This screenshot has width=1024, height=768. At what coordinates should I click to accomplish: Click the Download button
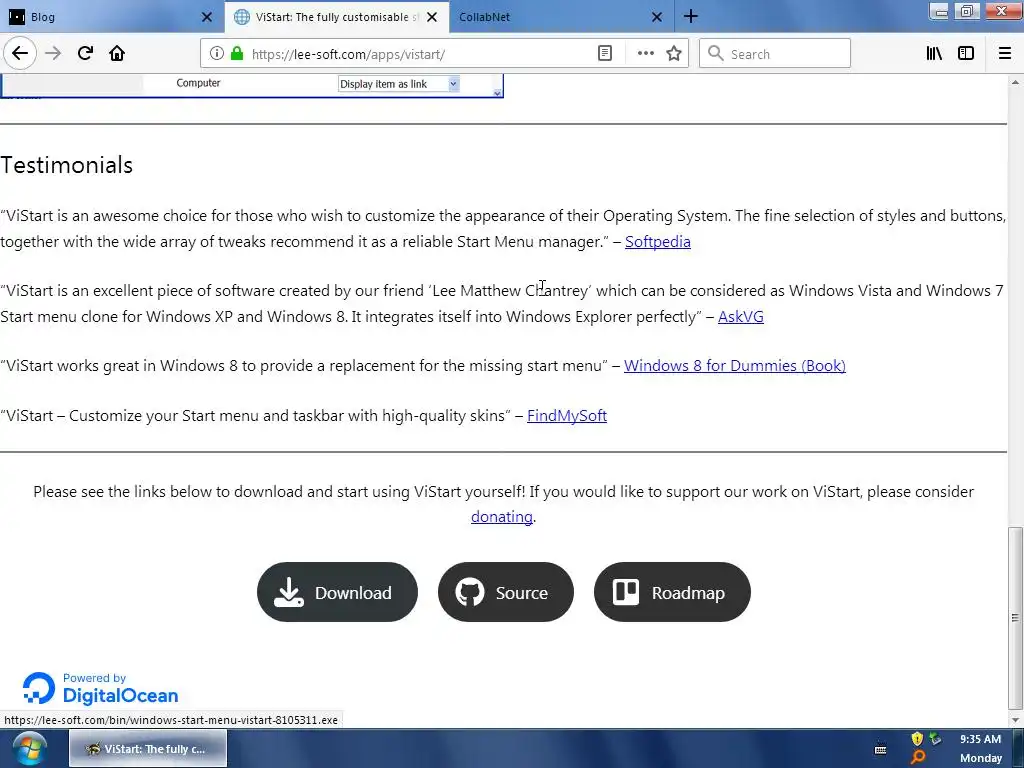(337, 592)
